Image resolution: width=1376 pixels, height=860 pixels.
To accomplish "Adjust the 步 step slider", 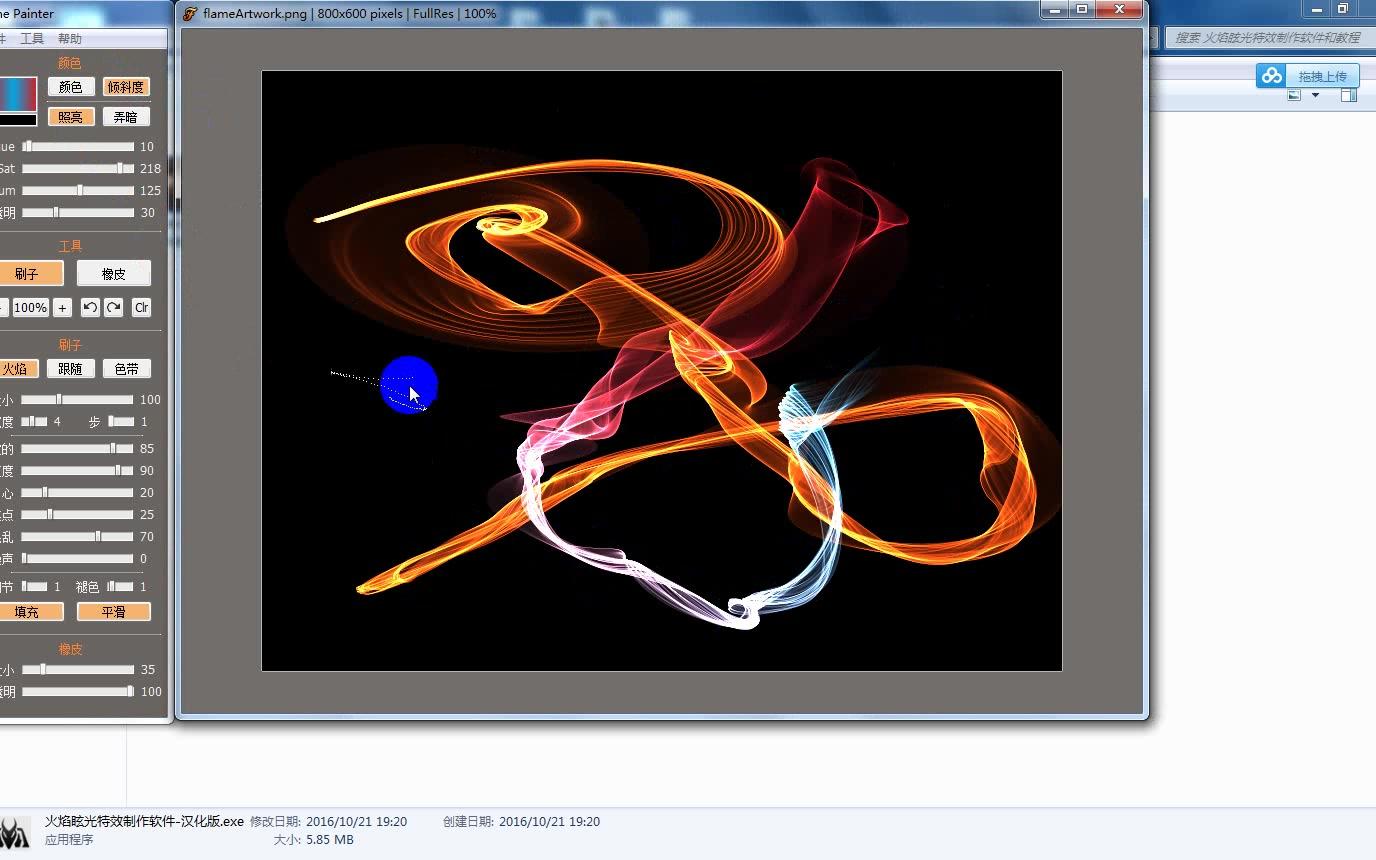I will click(x=121, y=422).
